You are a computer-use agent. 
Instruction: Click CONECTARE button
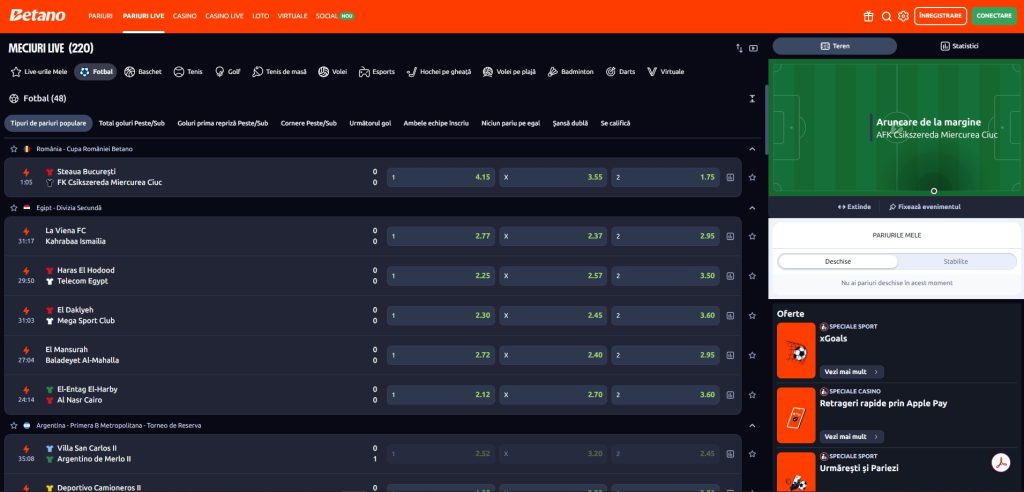[x=994, y=16]
